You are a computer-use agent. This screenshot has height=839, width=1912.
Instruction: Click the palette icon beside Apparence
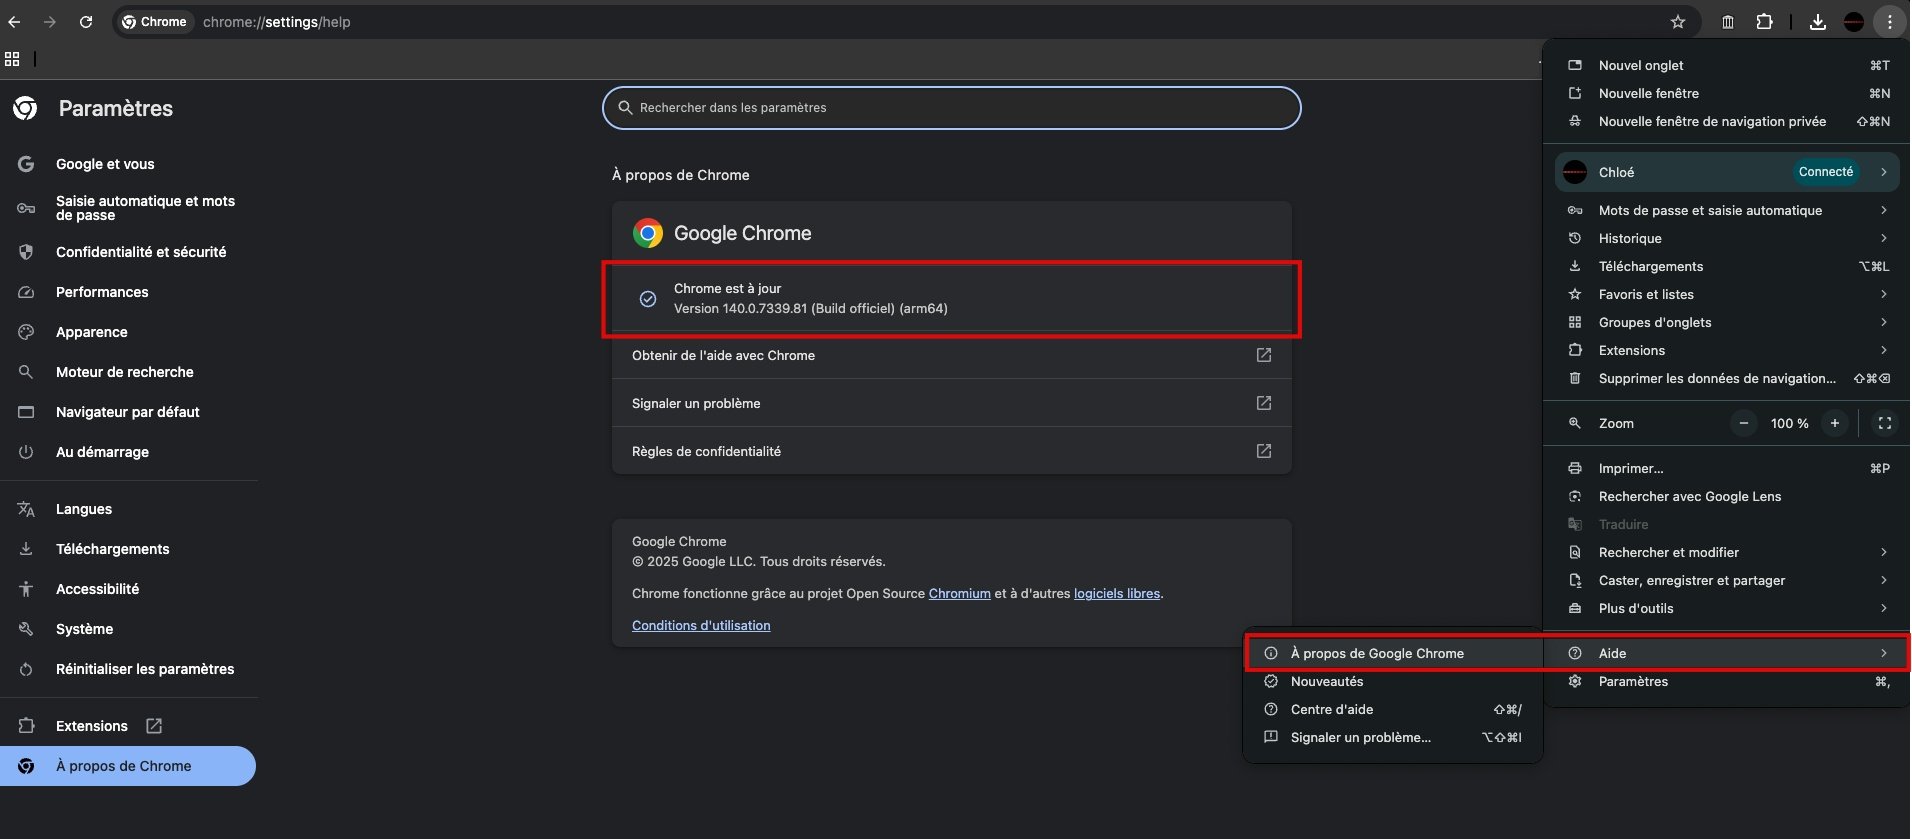[x=26, y=332]
